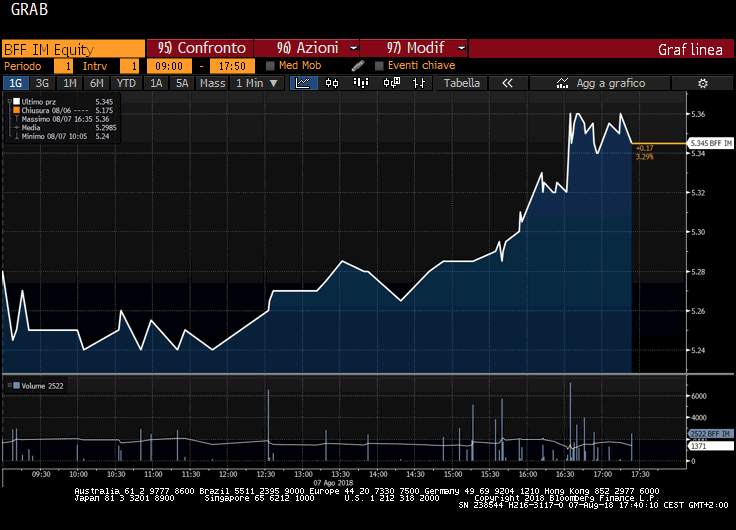
Task: Click the orange Chiusura color swatch
Action: pos(16,110)
